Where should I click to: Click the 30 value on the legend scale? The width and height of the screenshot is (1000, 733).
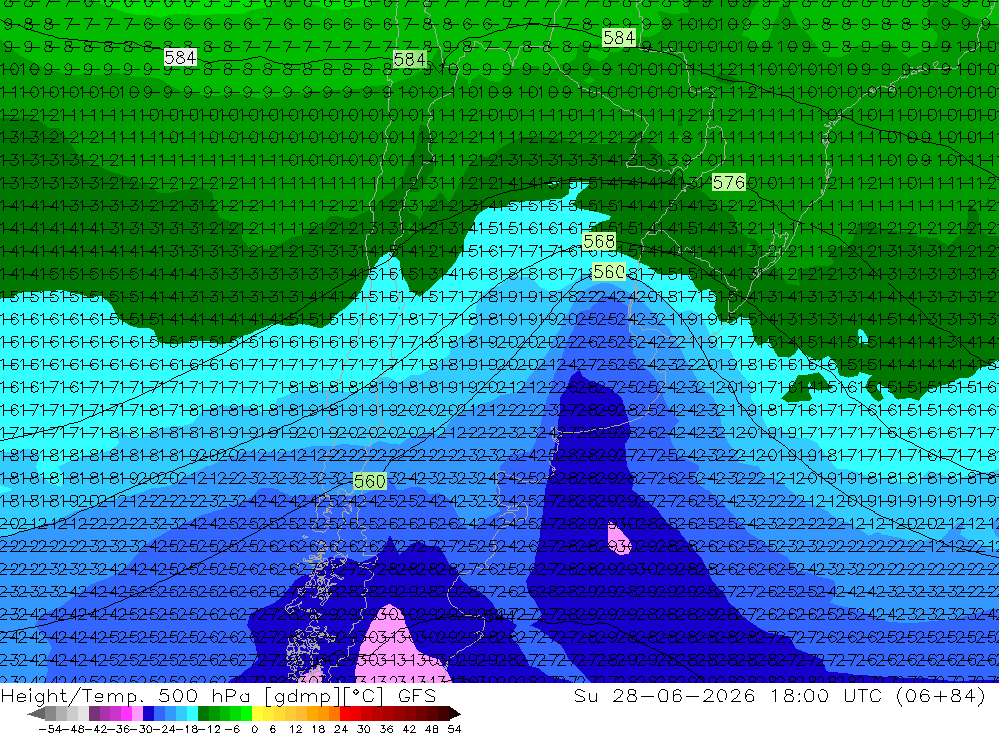(x=364, y=729)
